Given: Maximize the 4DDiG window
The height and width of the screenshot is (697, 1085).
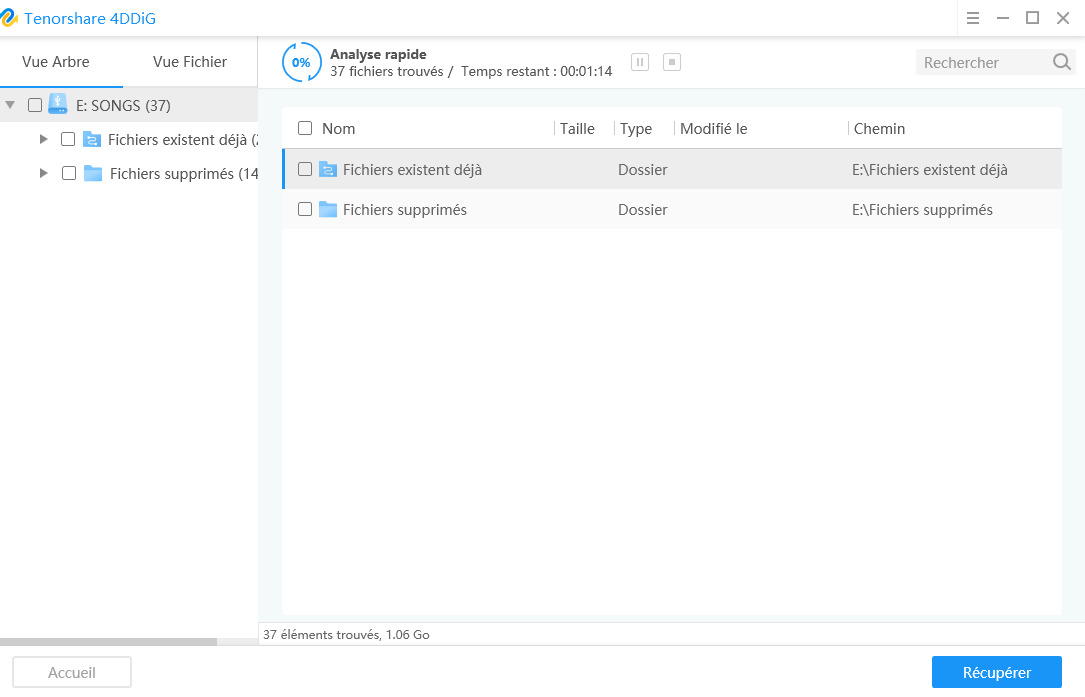Looking at the screenshot, I should click(x=1032, y=18).
